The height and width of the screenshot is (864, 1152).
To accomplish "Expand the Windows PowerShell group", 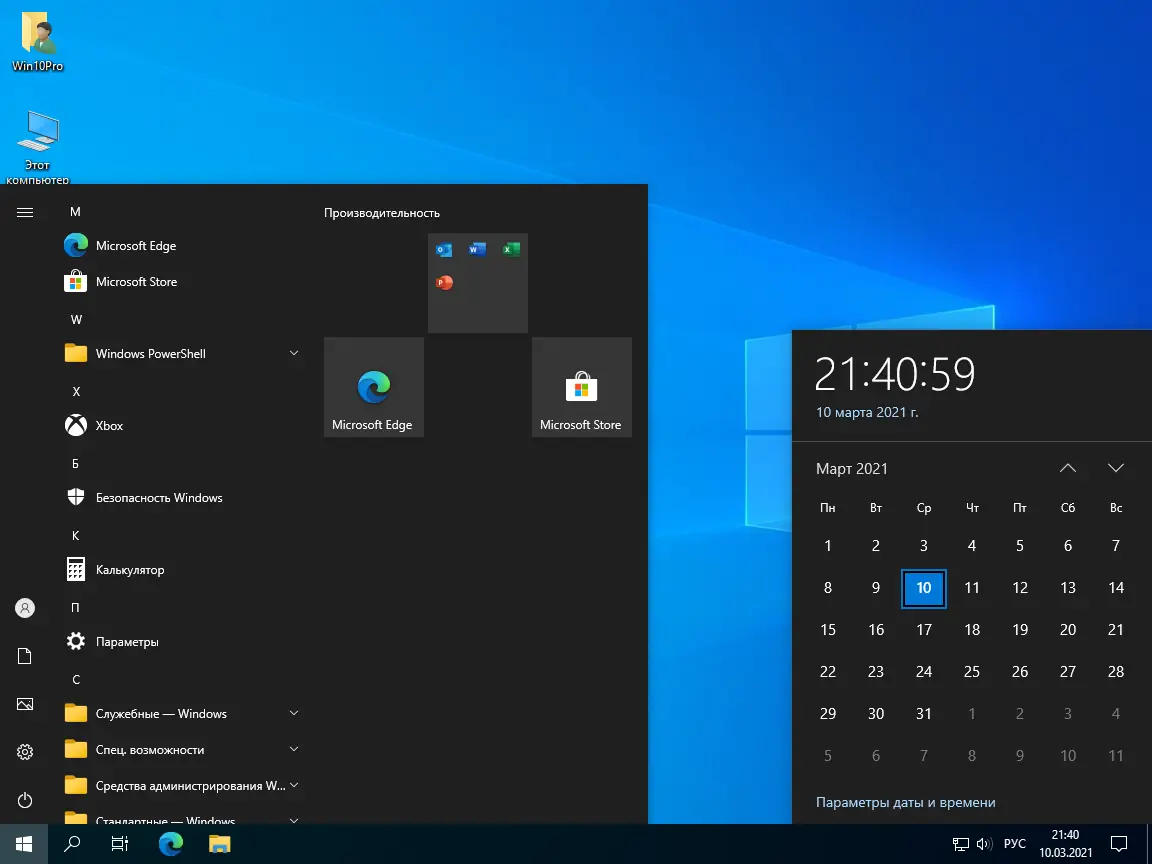I will 293,353.
